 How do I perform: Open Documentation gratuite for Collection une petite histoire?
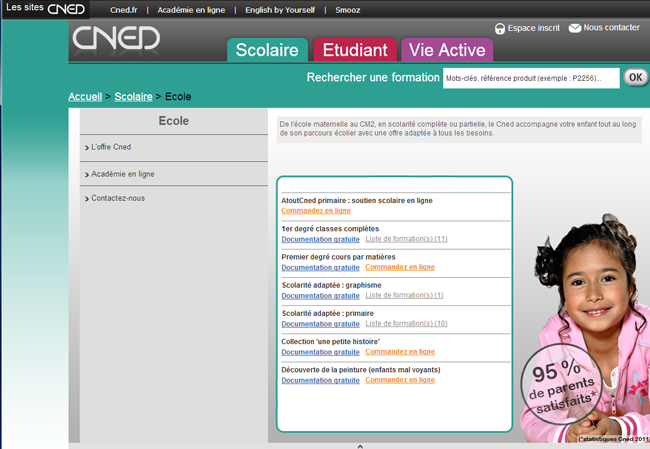[320, 352]
